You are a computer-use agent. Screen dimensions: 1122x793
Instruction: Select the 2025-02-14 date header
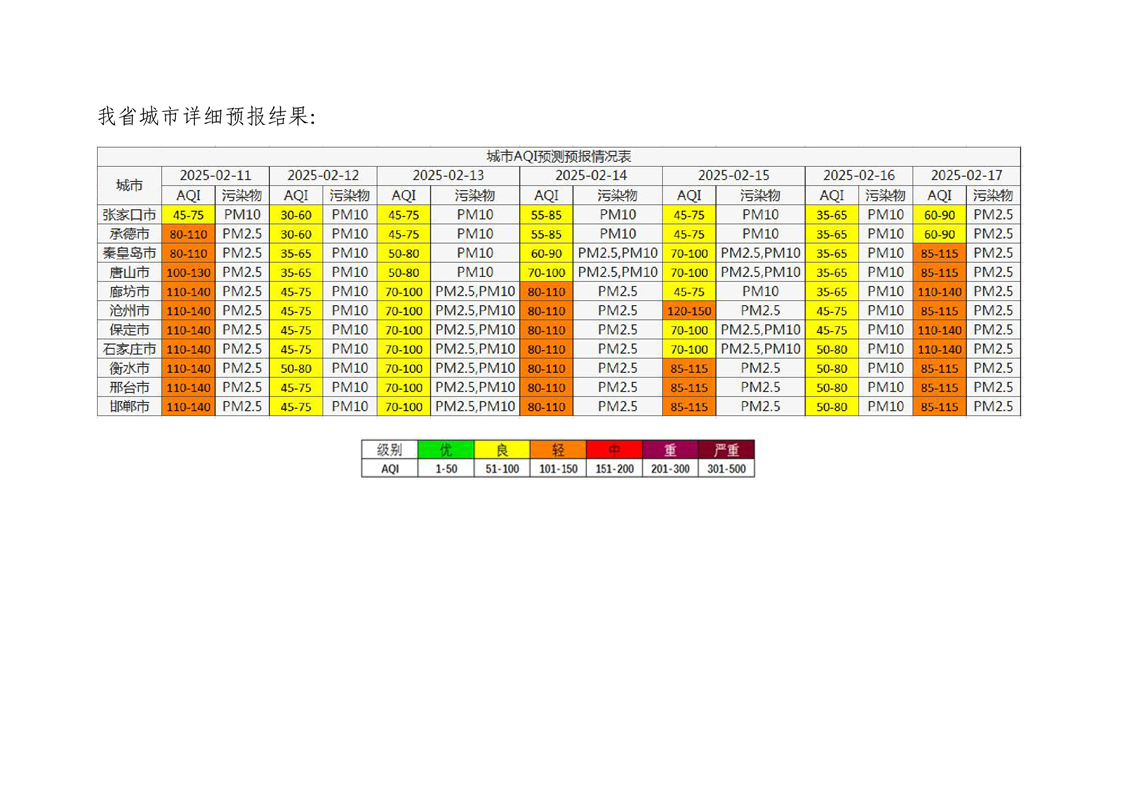[x=591, y=175]
